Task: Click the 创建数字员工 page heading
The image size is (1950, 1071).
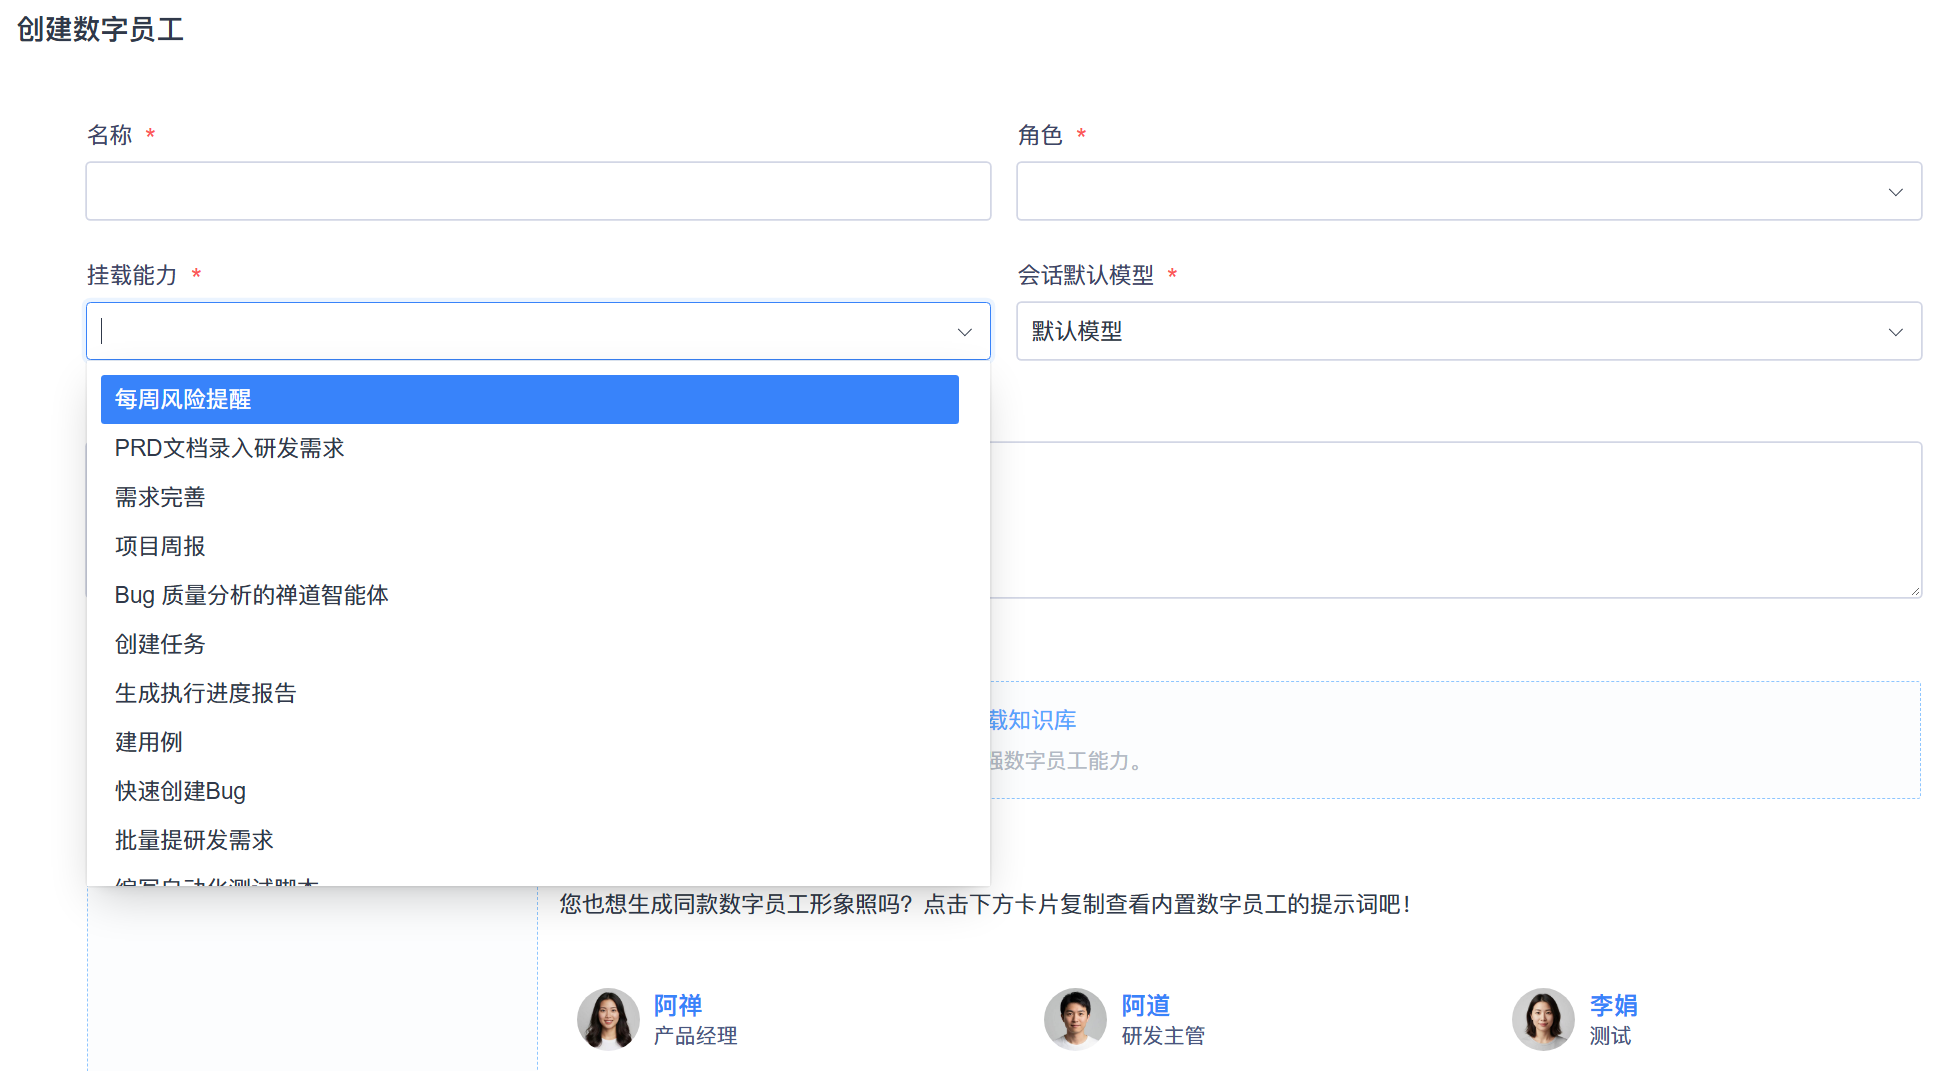Action: coord(100,29)
